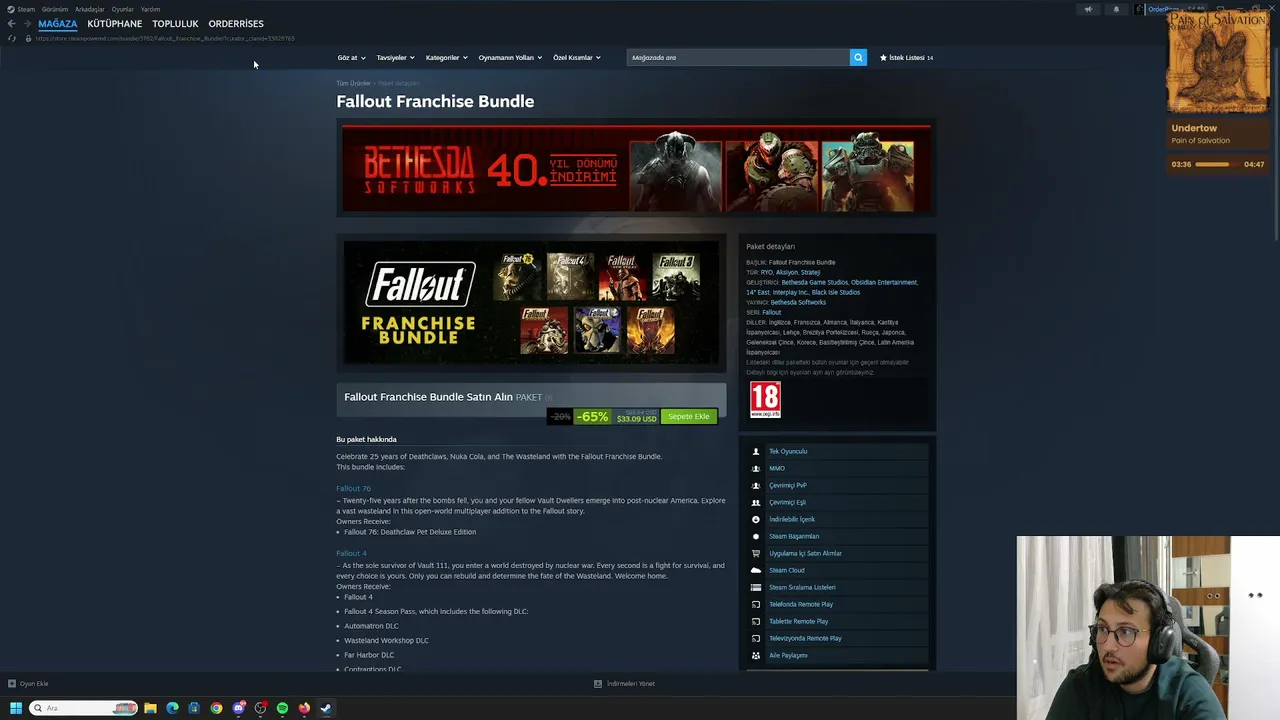Open the Steam announcements megaphone
The height and width of the screenshot is (720, 1280).
click(x=1088, y=9)
